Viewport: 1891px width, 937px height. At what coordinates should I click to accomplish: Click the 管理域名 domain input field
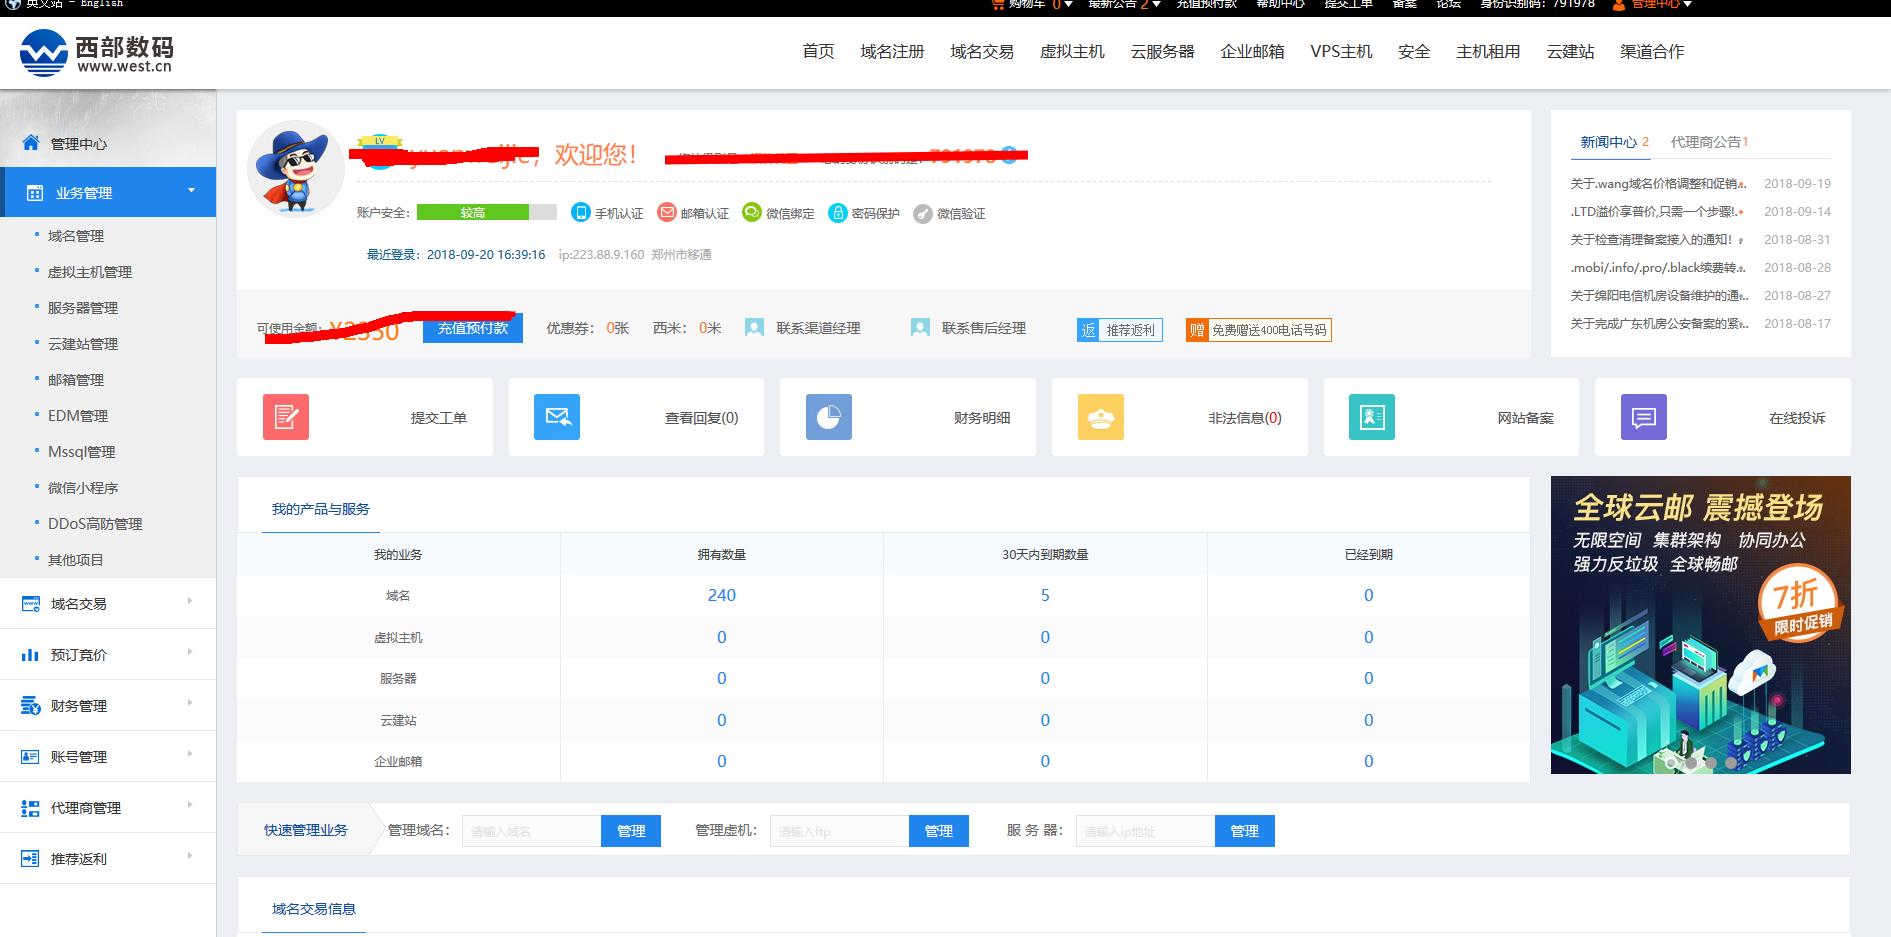(x=528, y=830)
